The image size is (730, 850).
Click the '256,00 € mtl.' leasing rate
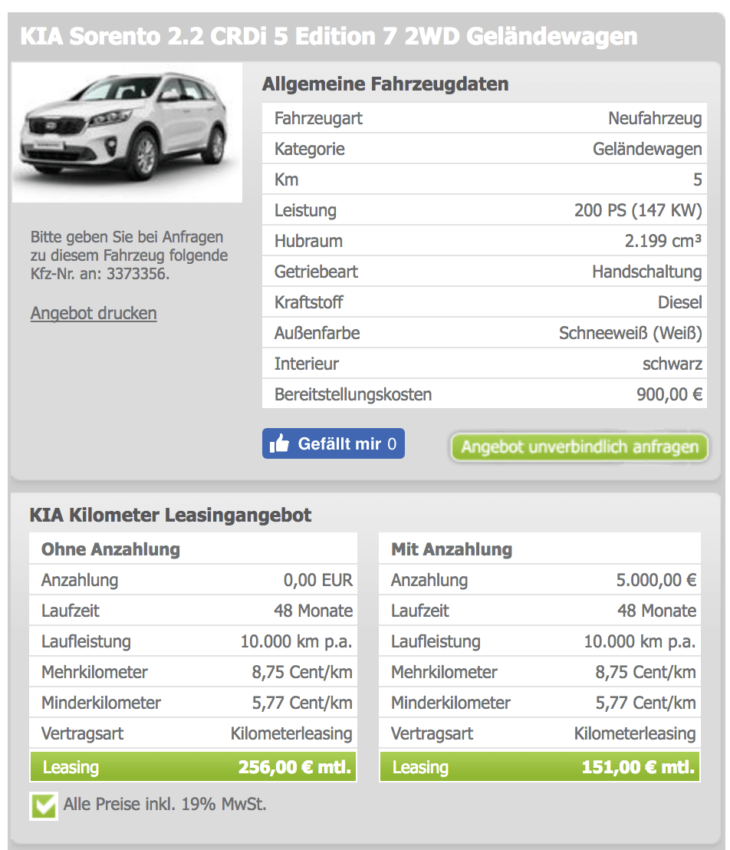295,767
